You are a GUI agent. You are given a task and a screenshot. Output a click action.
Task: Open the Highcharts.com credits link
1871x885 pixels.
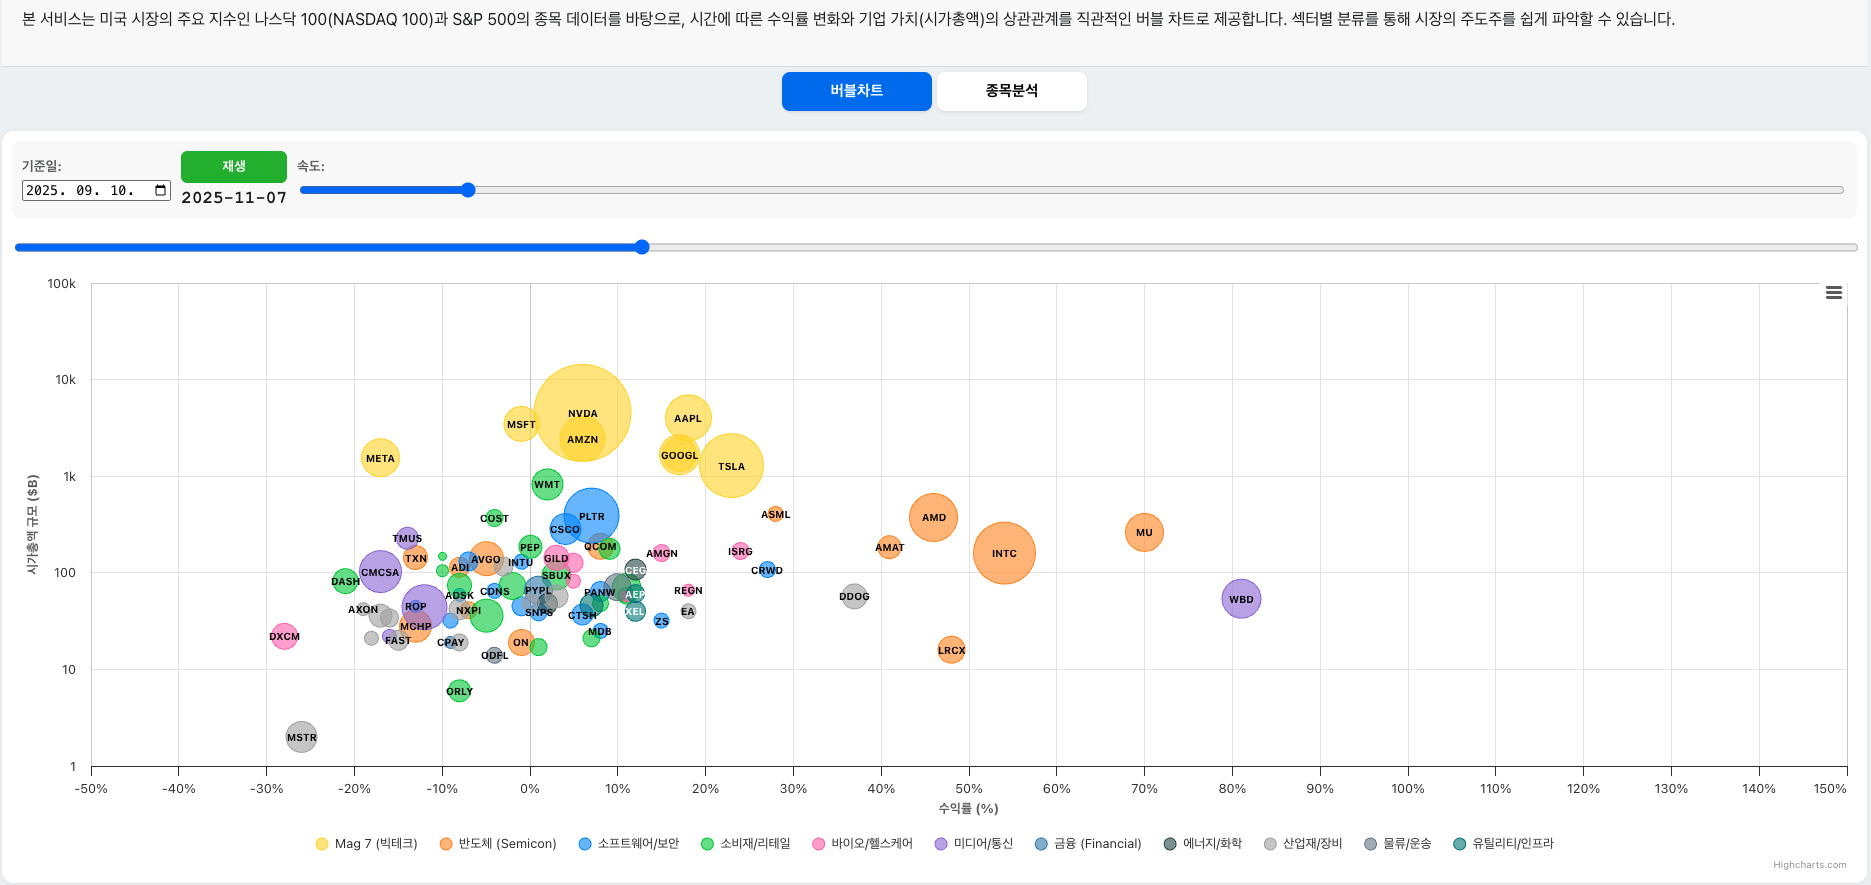click(x=1809, y=865)
